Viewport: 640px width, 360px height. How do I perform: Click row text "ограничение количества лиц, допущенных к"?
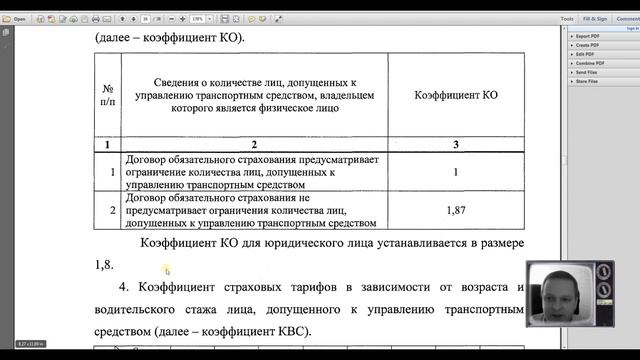click(230, 172)
